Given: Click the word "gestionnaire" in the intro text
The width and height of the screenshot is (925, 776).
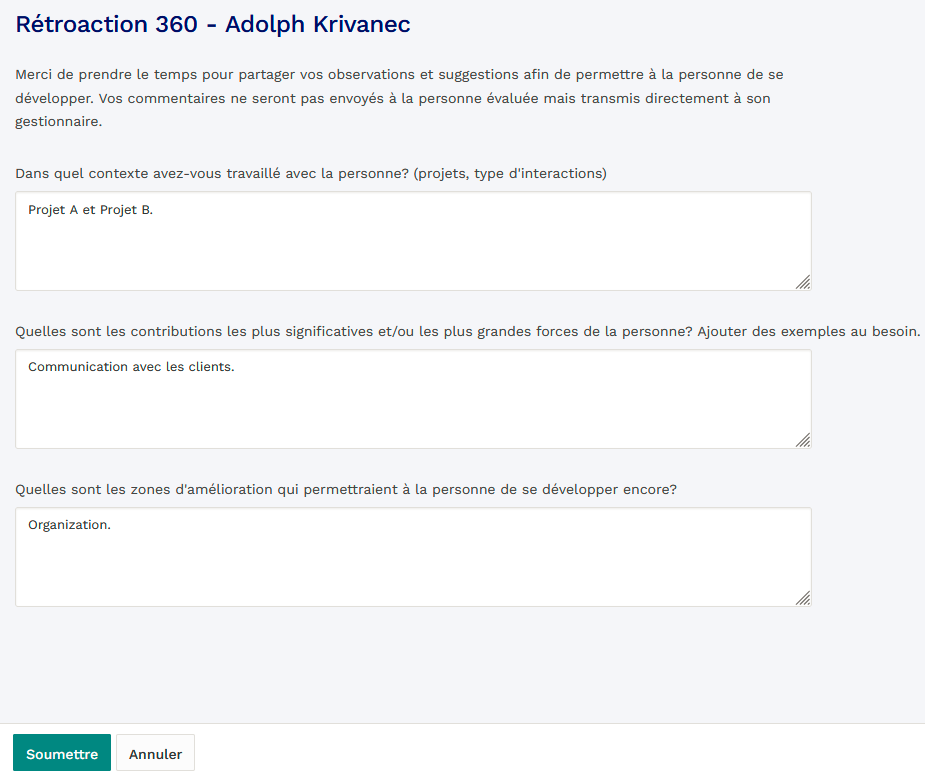Looking at the screenshot, I should 58,122.
